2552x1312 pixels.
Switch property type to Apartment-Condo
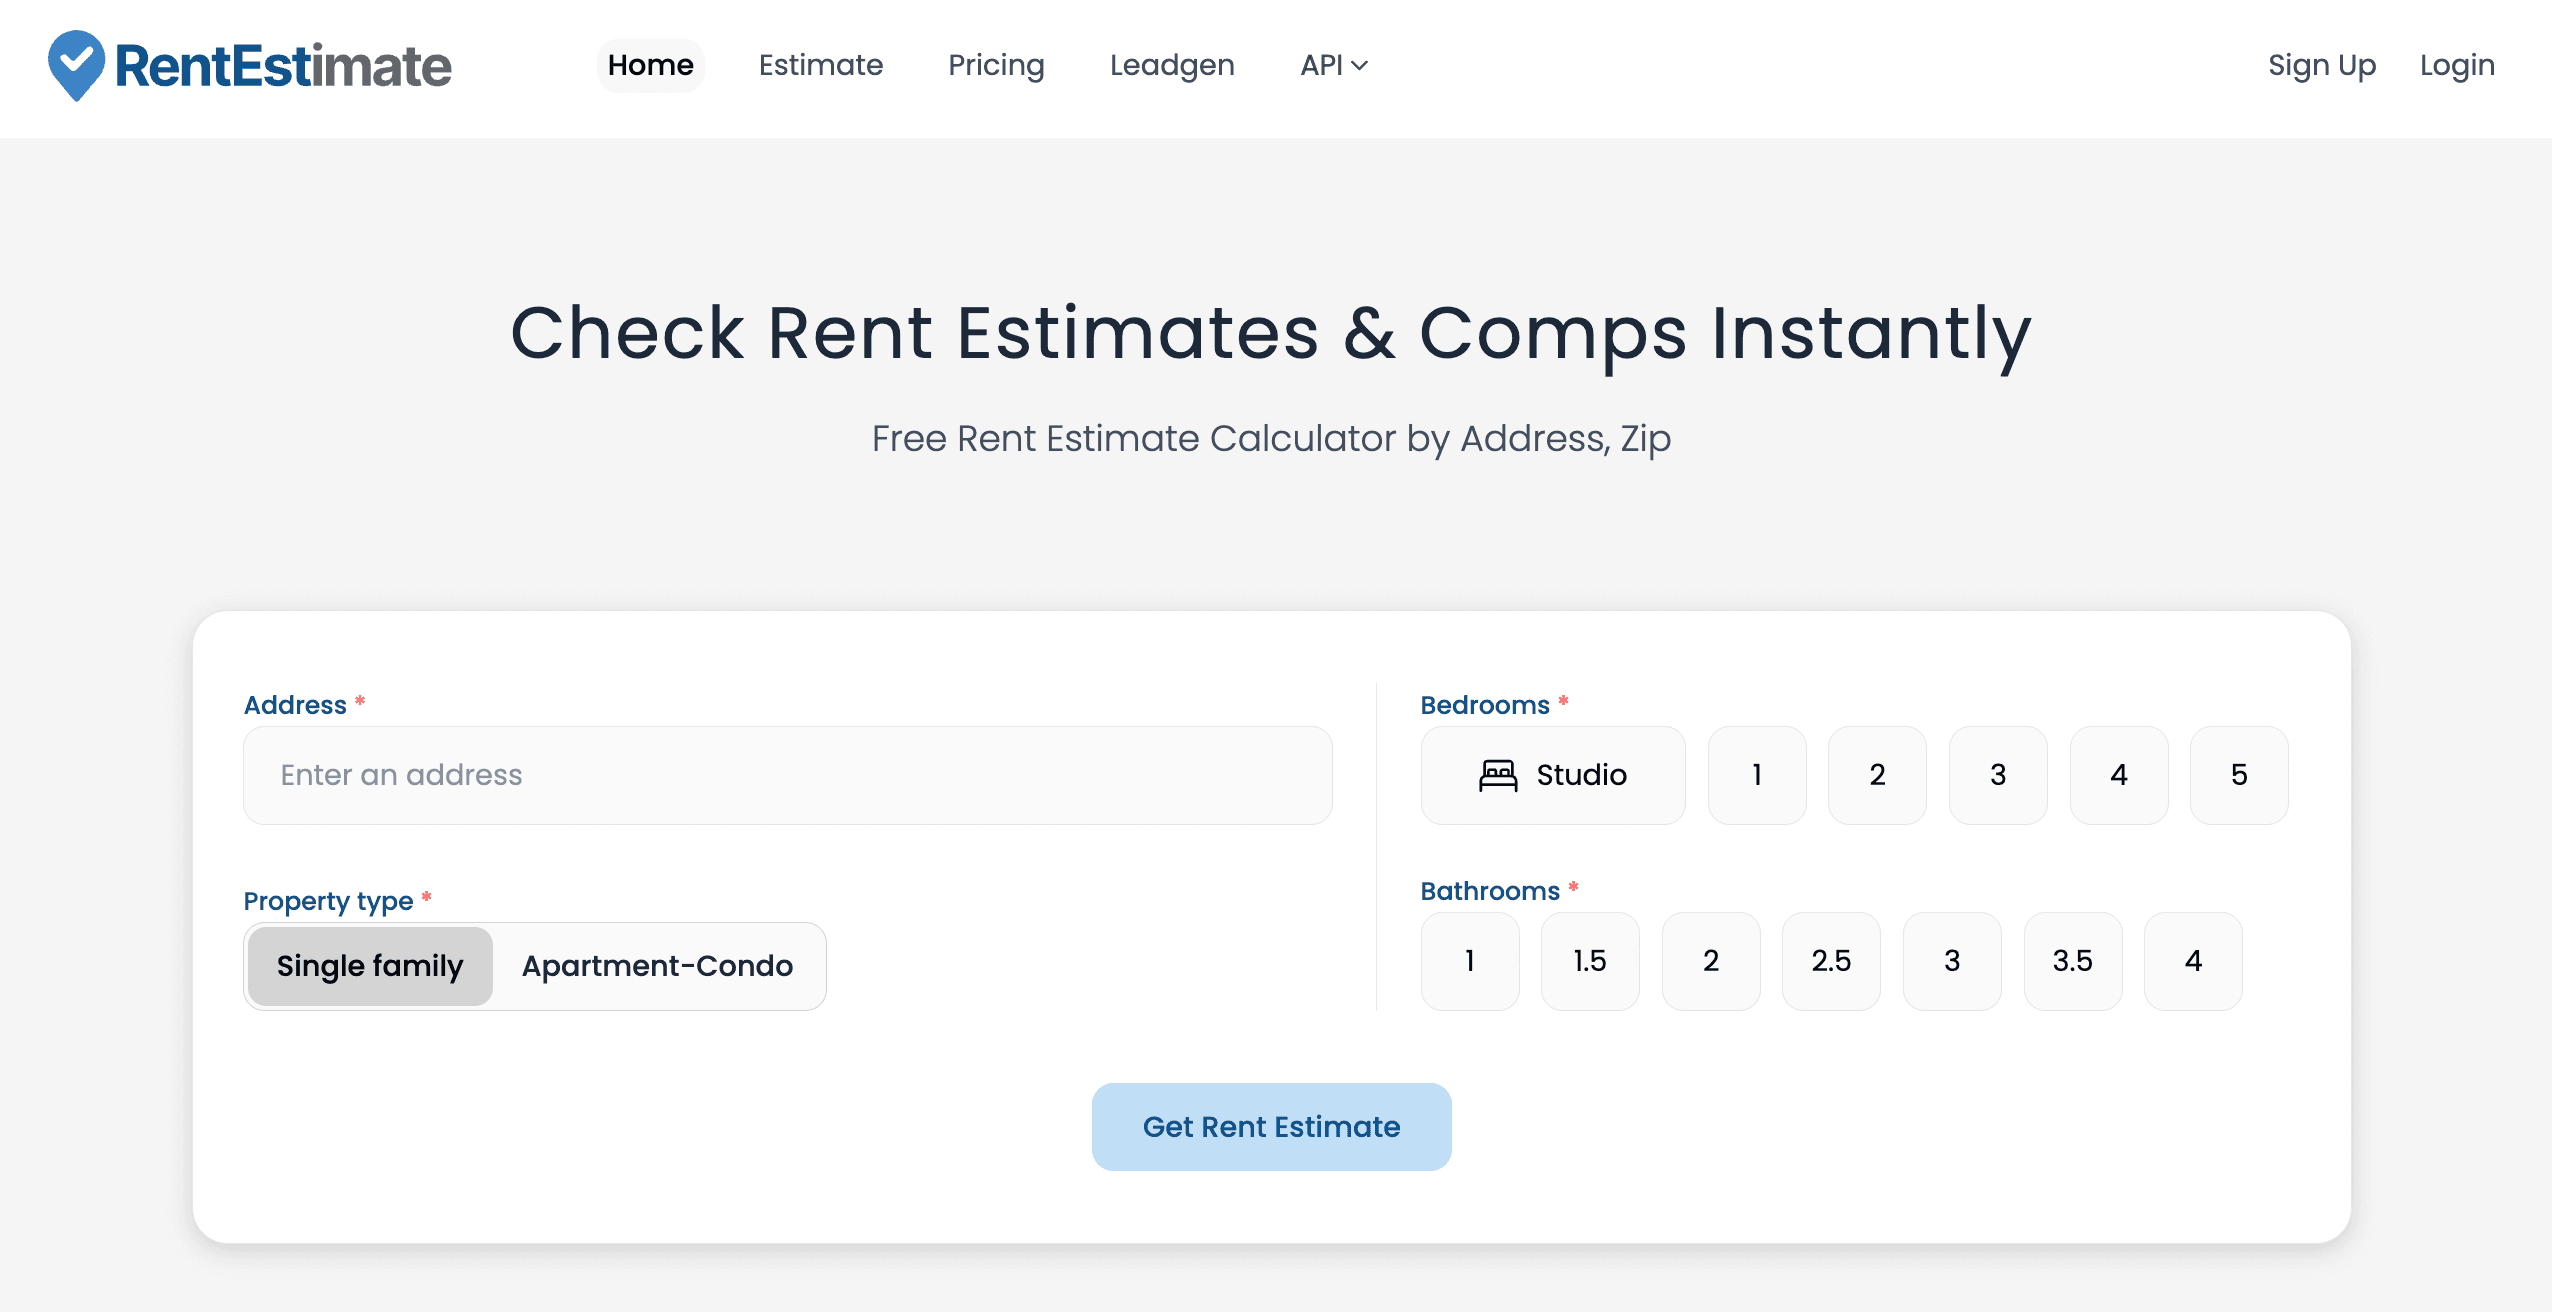point(656,965)
